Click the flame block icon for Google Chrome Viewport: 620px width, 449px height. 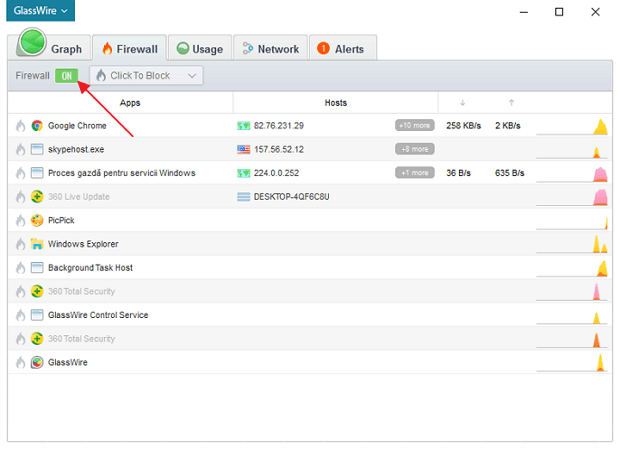(x=21, y=126)
